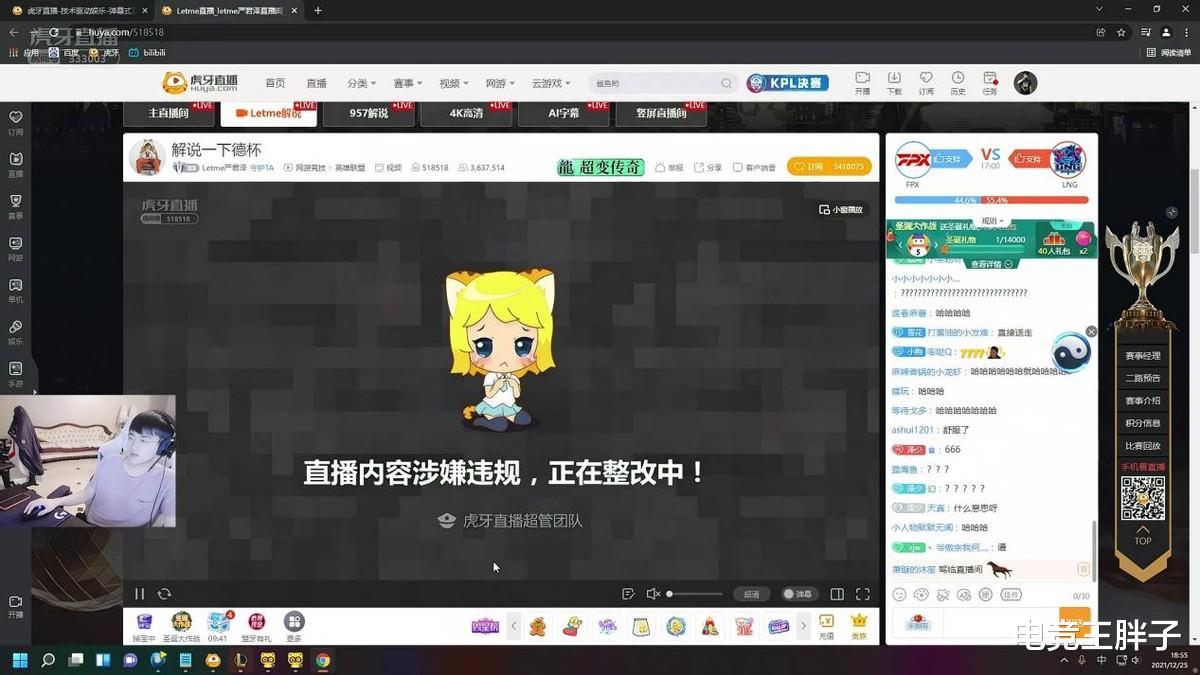The height and width of the screenshot is (675, 1200).
Task: Click the 娱乐 icon in left sidebar
Action: [x=16, y=327]
